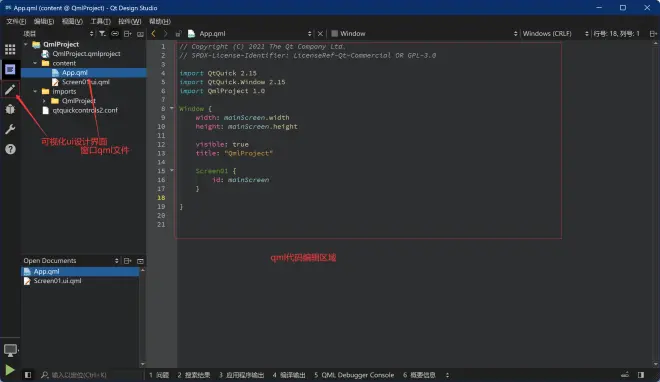Viewport: 660px width, 382px height.
Task: Toggle synchronize with editor link icon
Action: coord(115,33)
